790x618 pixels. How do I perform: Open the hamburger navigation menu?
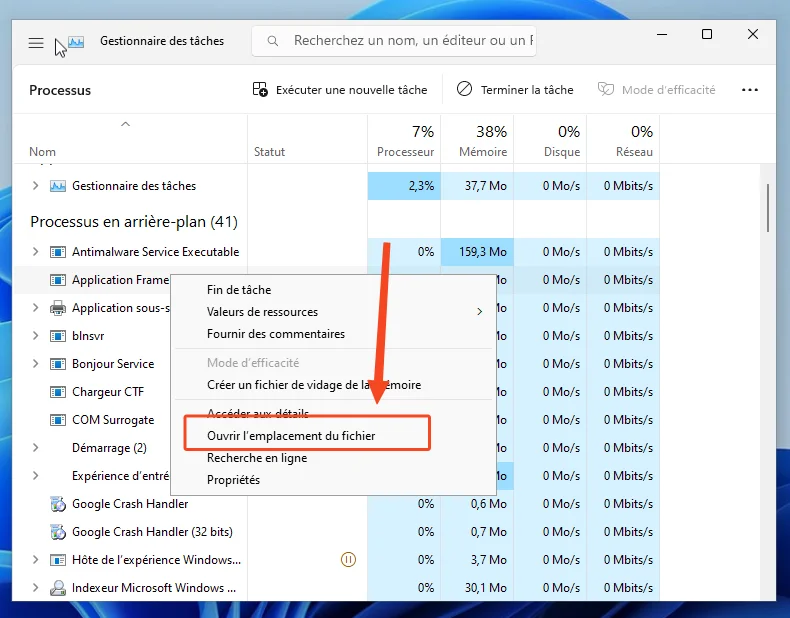click(x=36, y=43)
